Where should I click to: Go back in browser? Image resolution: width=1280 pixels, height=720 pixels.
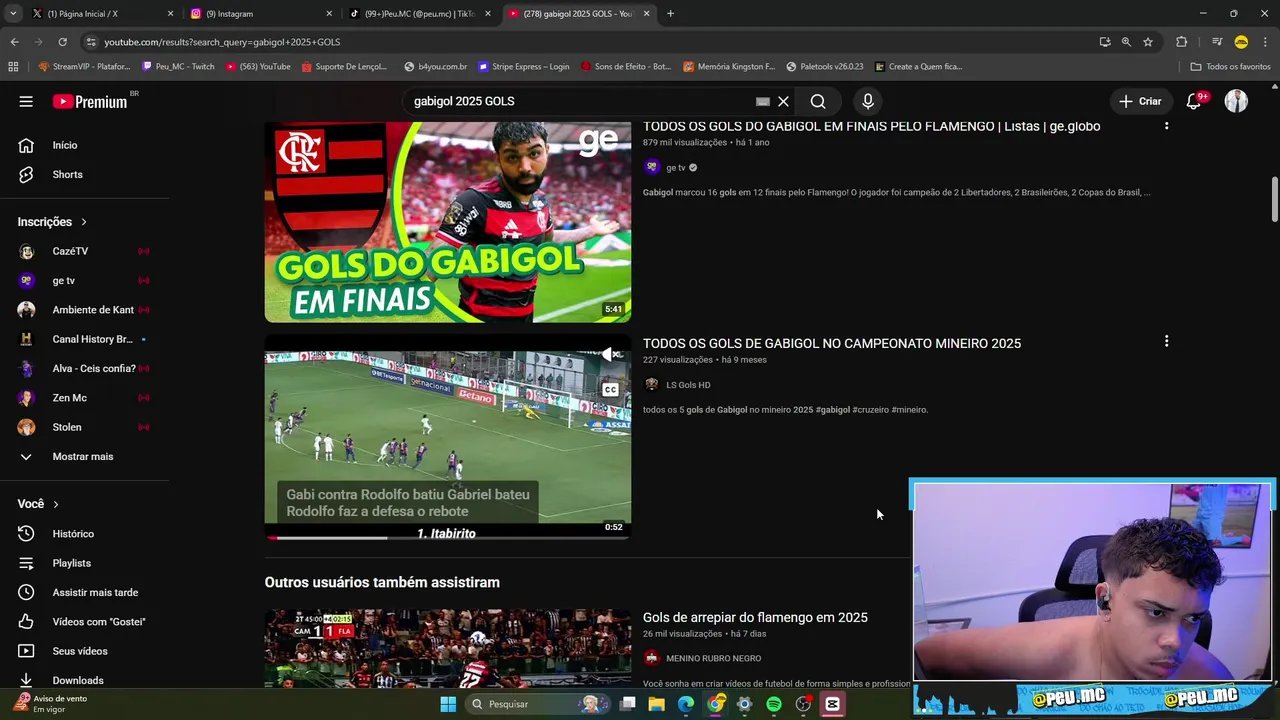click(x=14, y=42)
